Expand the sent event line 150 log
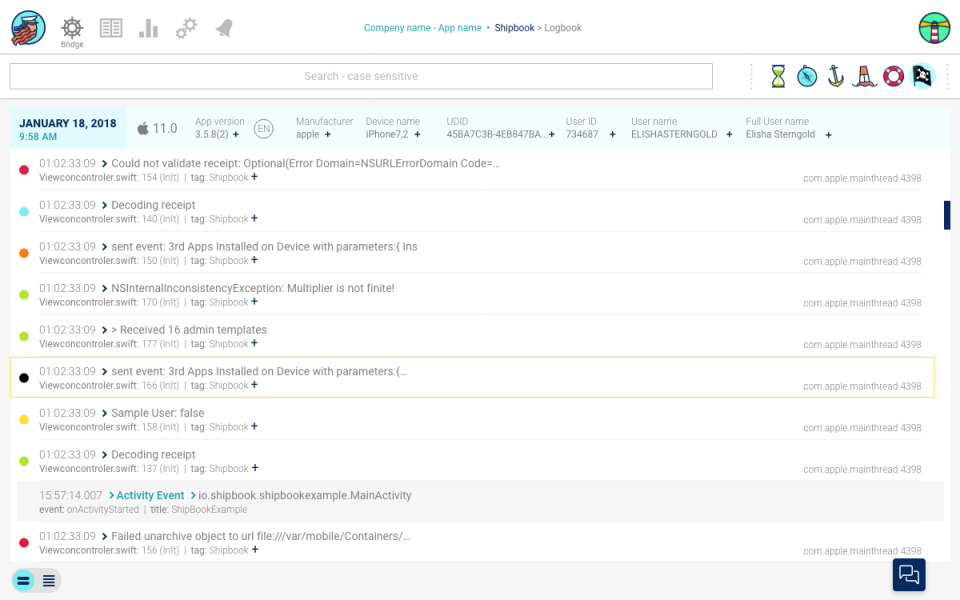The image size is (960, 600). (x=104, y=247)
